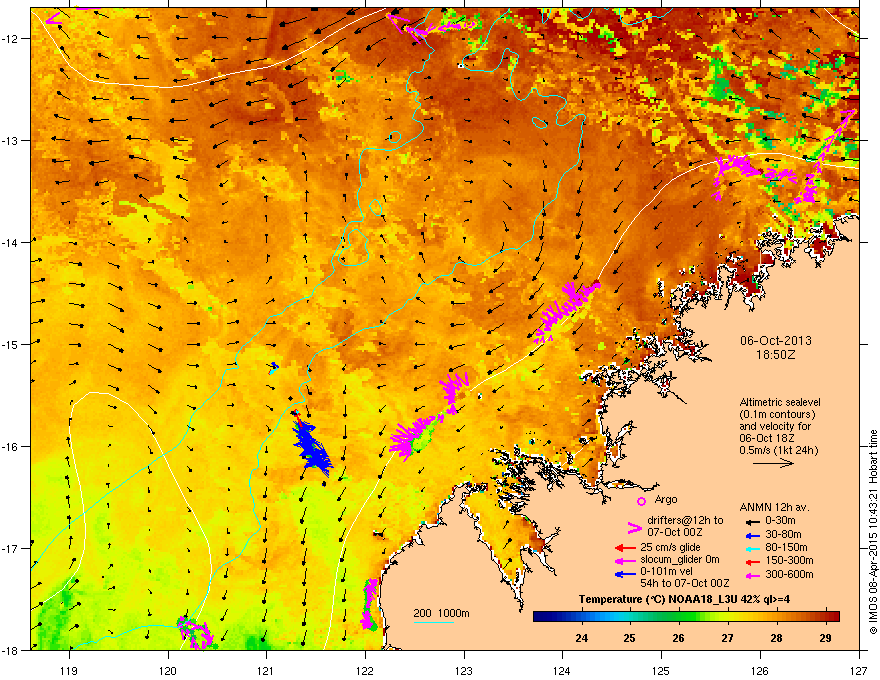This screenshot has height=680, width=880.
Task: Click the 121 longitude axis label
Action: coord(266,670)
